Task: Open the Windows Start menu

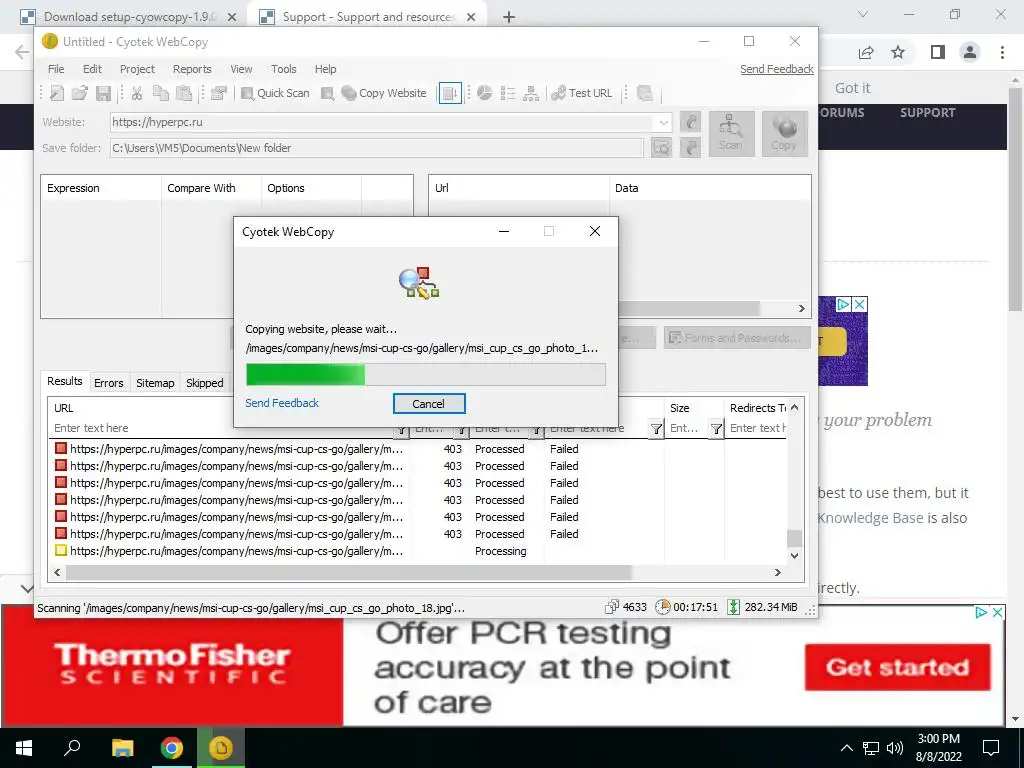Action: click(x=24, y=748)
